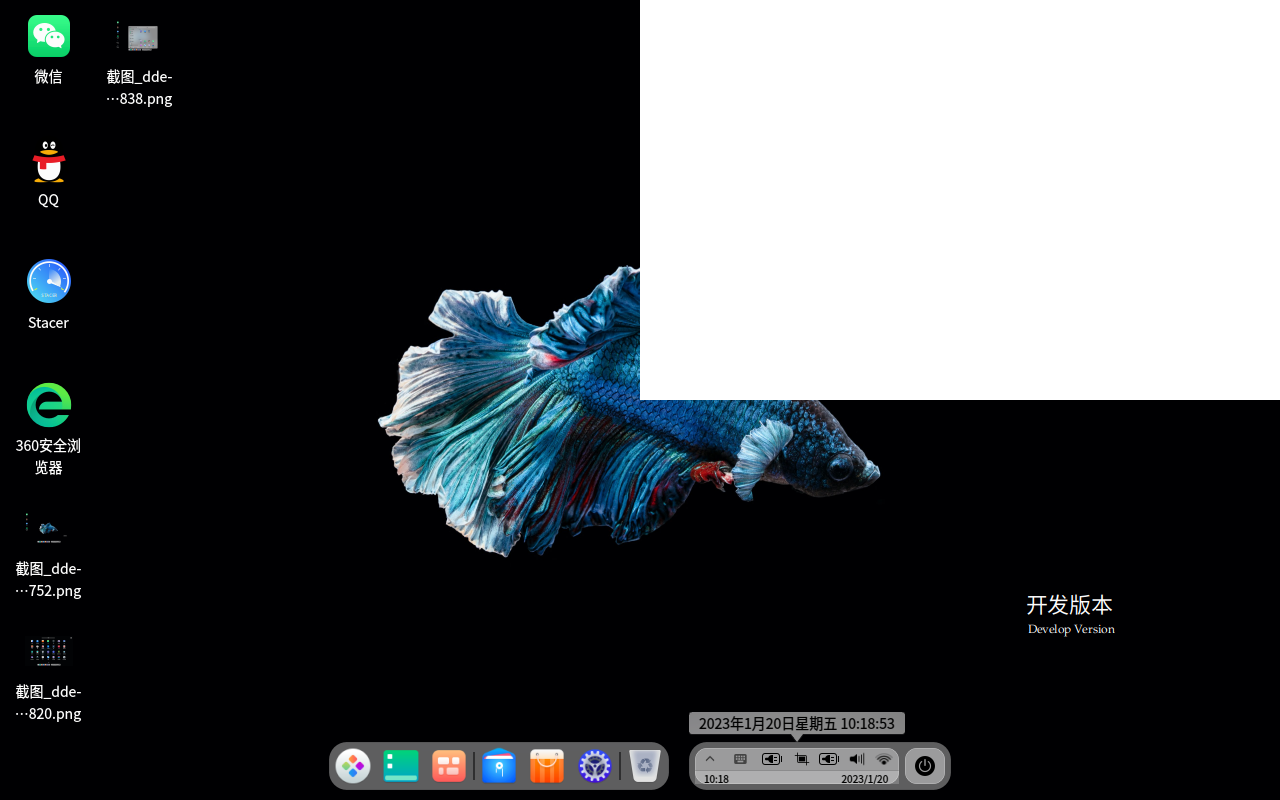This screenshot has width=1280, height=800.
Task: Open the screenshot tool icon in system tray
Action: click(x=801, y=759)
